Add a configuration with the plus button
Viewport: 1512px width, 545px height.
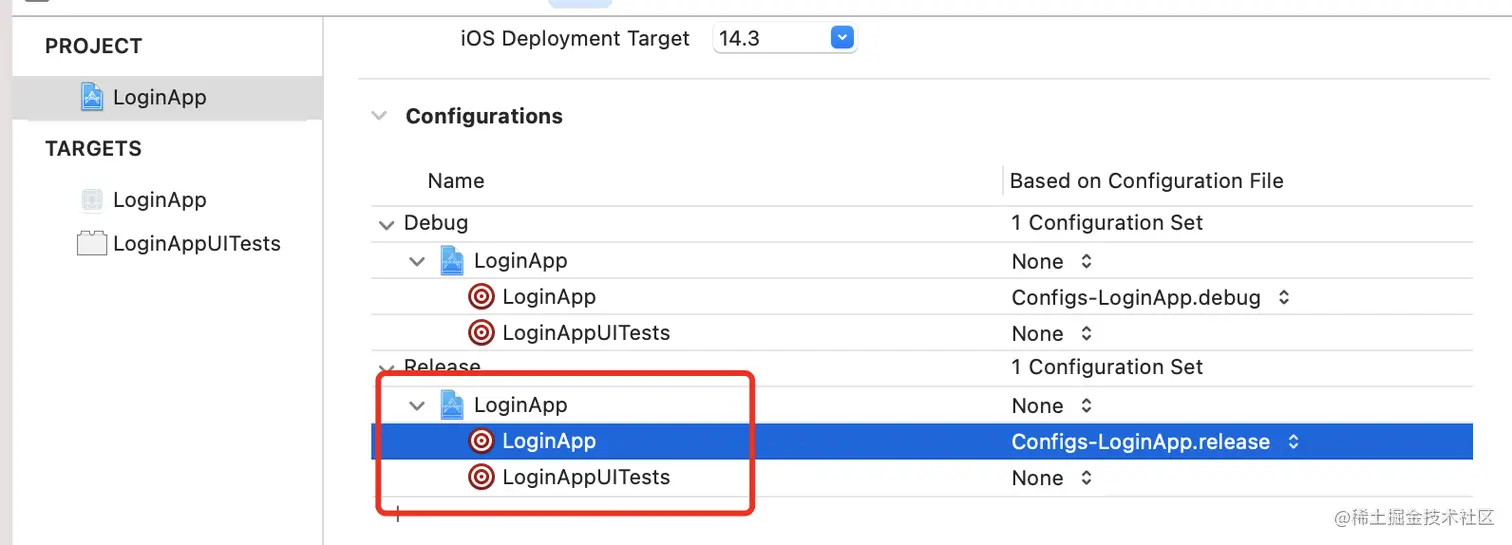tap(397, 515)
